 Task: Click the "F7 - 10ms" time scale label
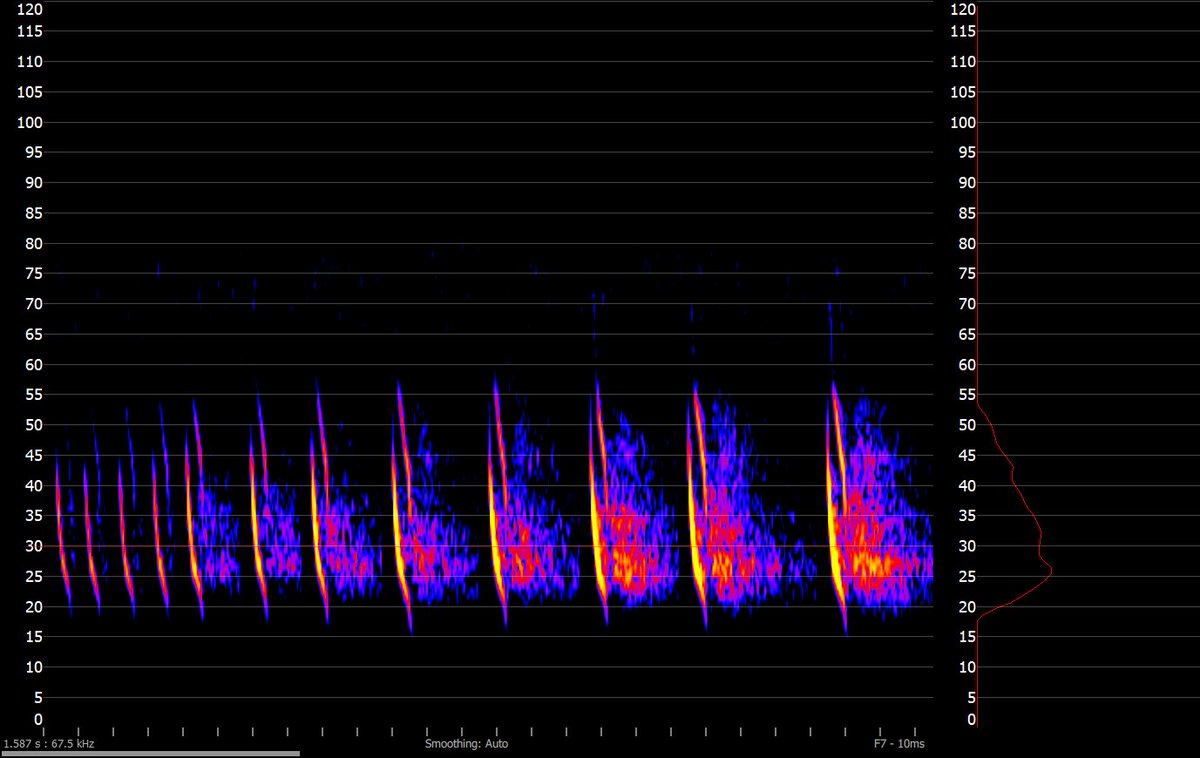[x=899, y=744]
